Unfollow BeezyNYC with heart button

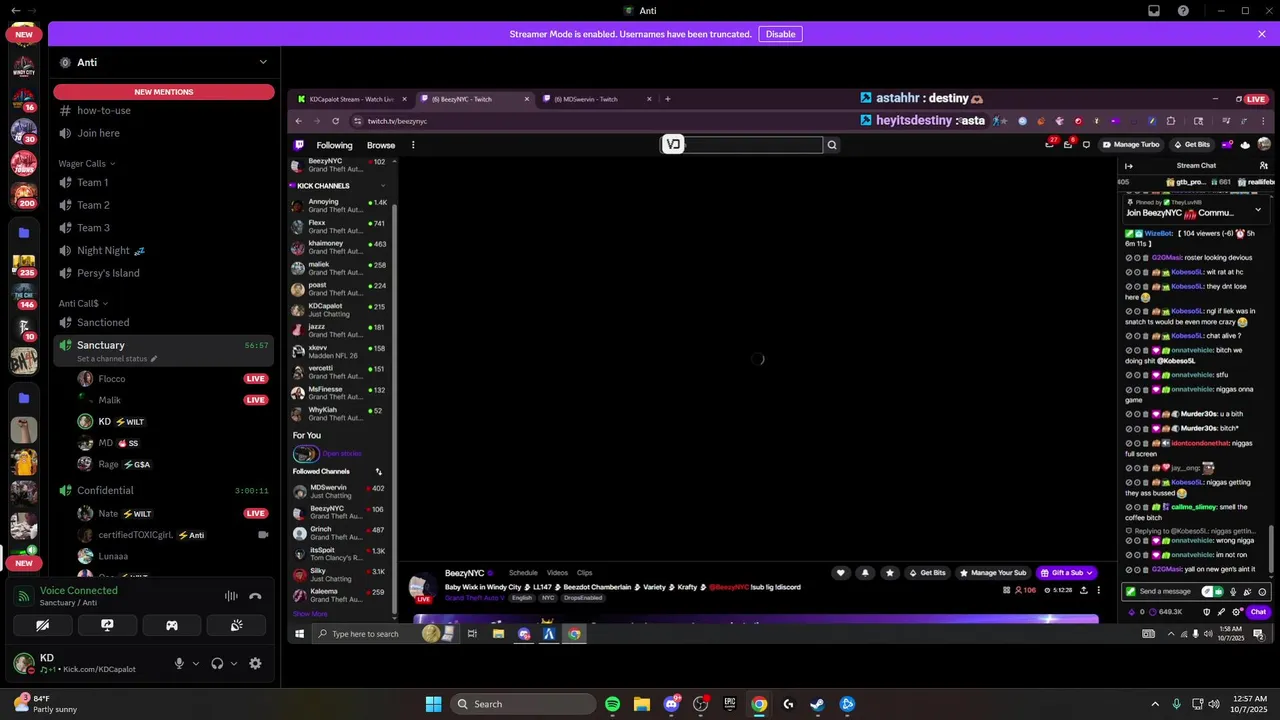(x=841, y=573)
